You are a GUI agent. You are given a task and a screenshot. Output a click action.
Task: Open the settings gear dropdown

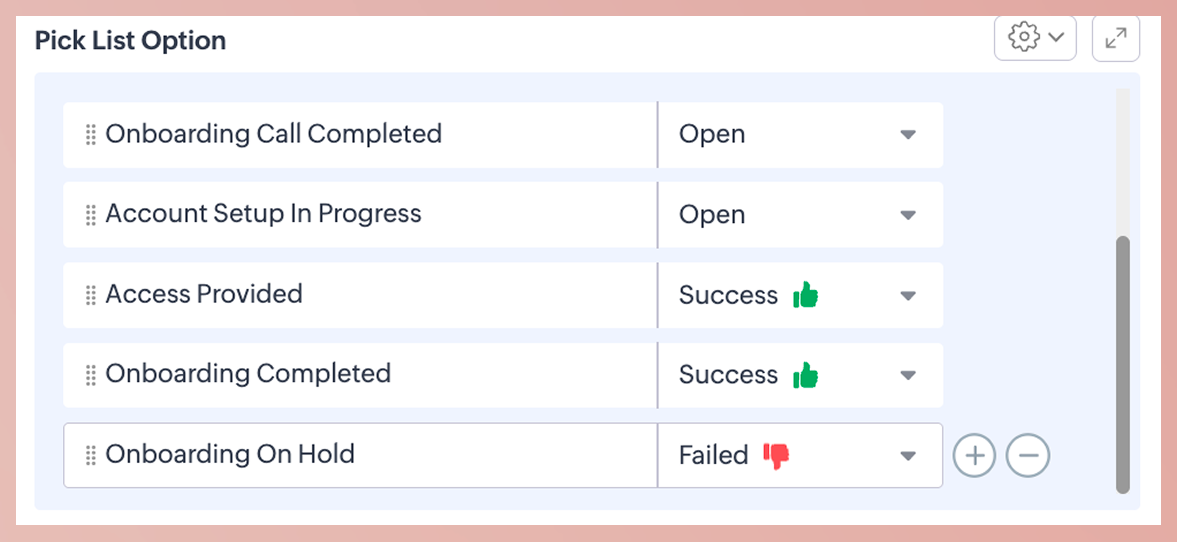1035,38
